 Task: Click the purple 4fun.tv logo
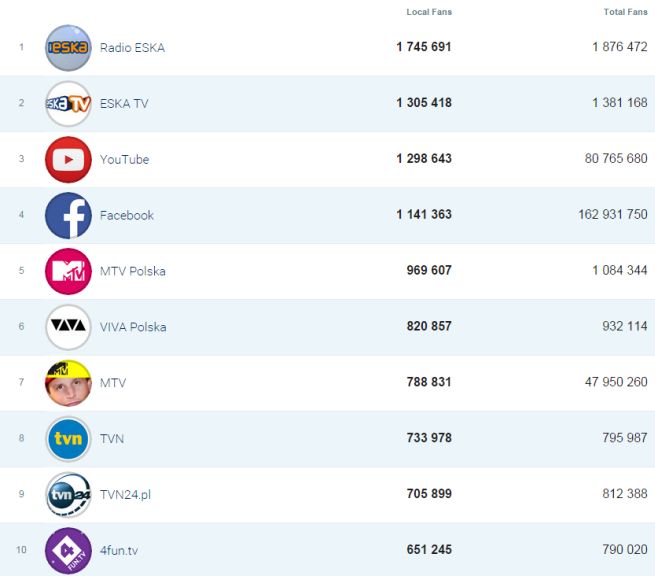(x=68, y=551)
